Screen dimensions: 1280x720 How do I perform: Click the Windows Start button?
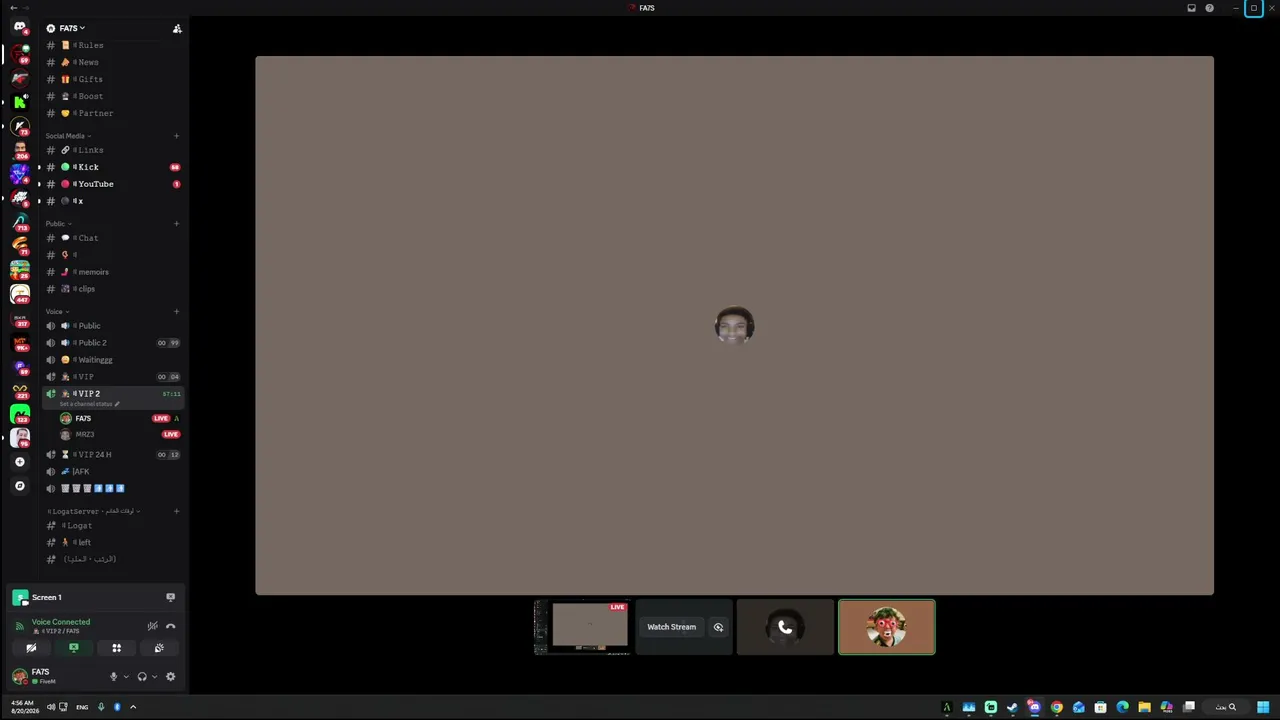pyautogui.click(x=1263, y=707)
